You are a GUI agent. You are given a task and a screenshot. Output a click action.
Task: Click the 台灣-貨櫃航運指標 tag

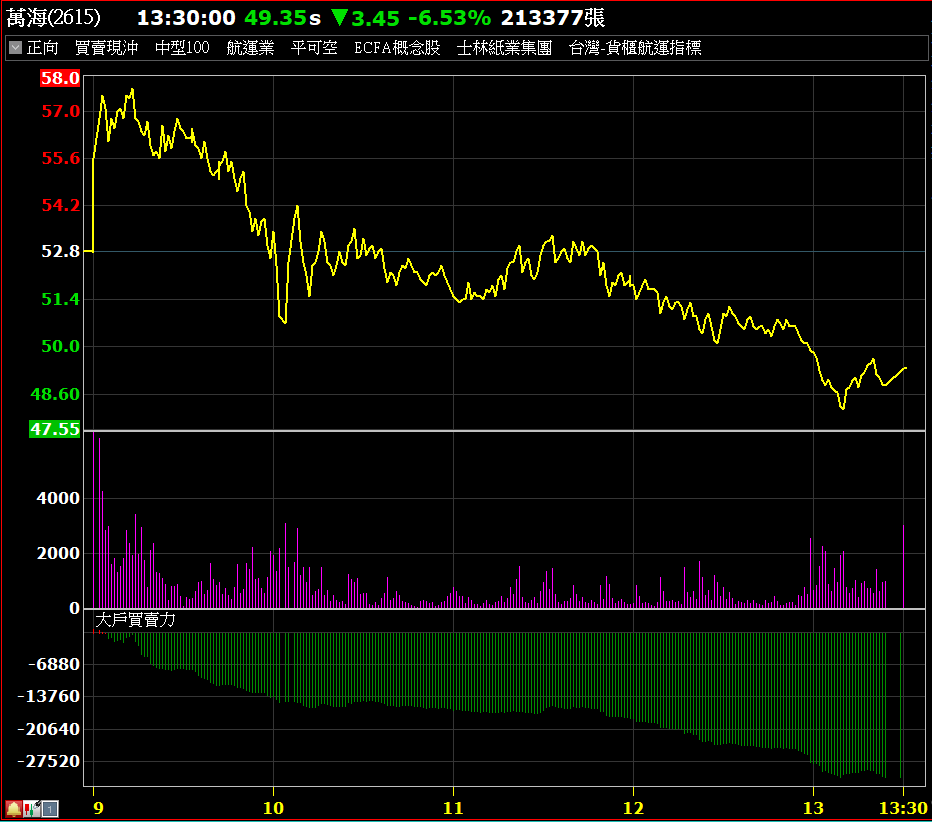click(x=635, y=47)
